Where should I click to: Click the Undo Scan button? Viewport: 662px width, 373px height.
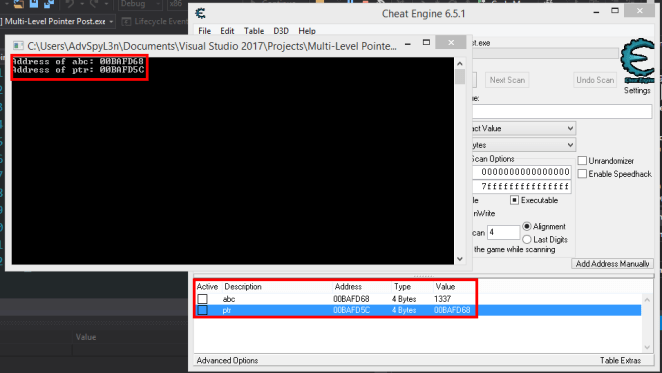(595, 80)
